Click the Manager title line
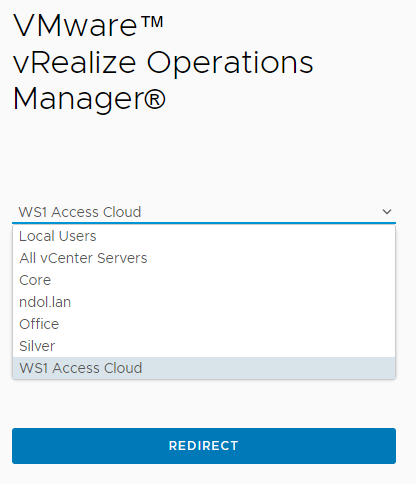The image size is (416, 484). (89, 99)
